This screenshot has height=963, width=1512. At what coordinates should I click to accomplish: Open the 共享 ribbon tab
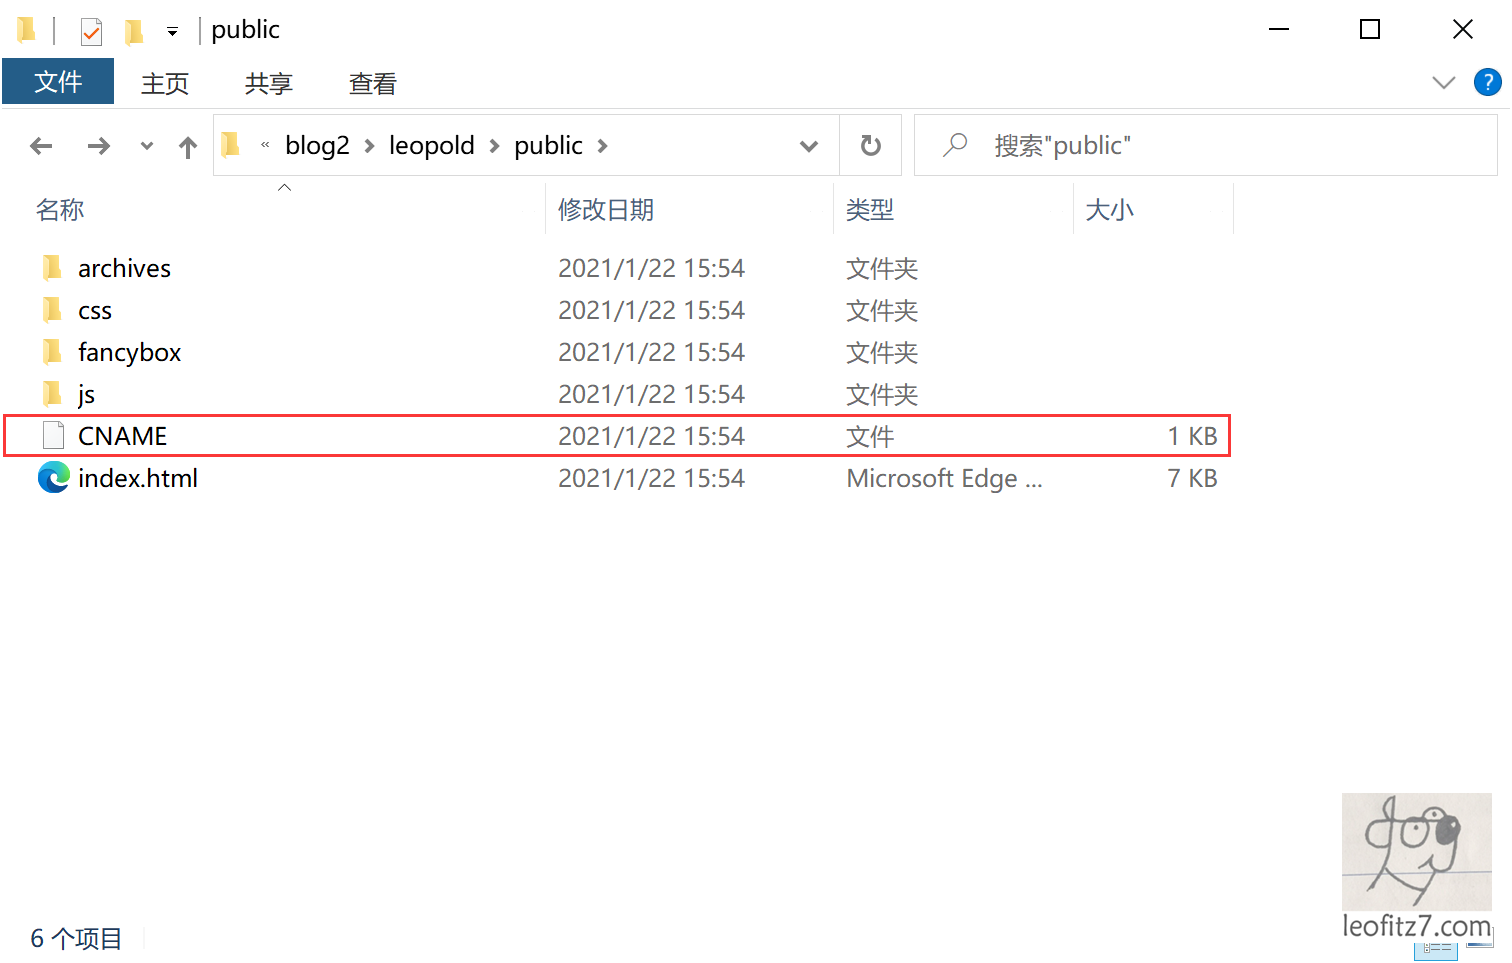(x=269, y=83)
